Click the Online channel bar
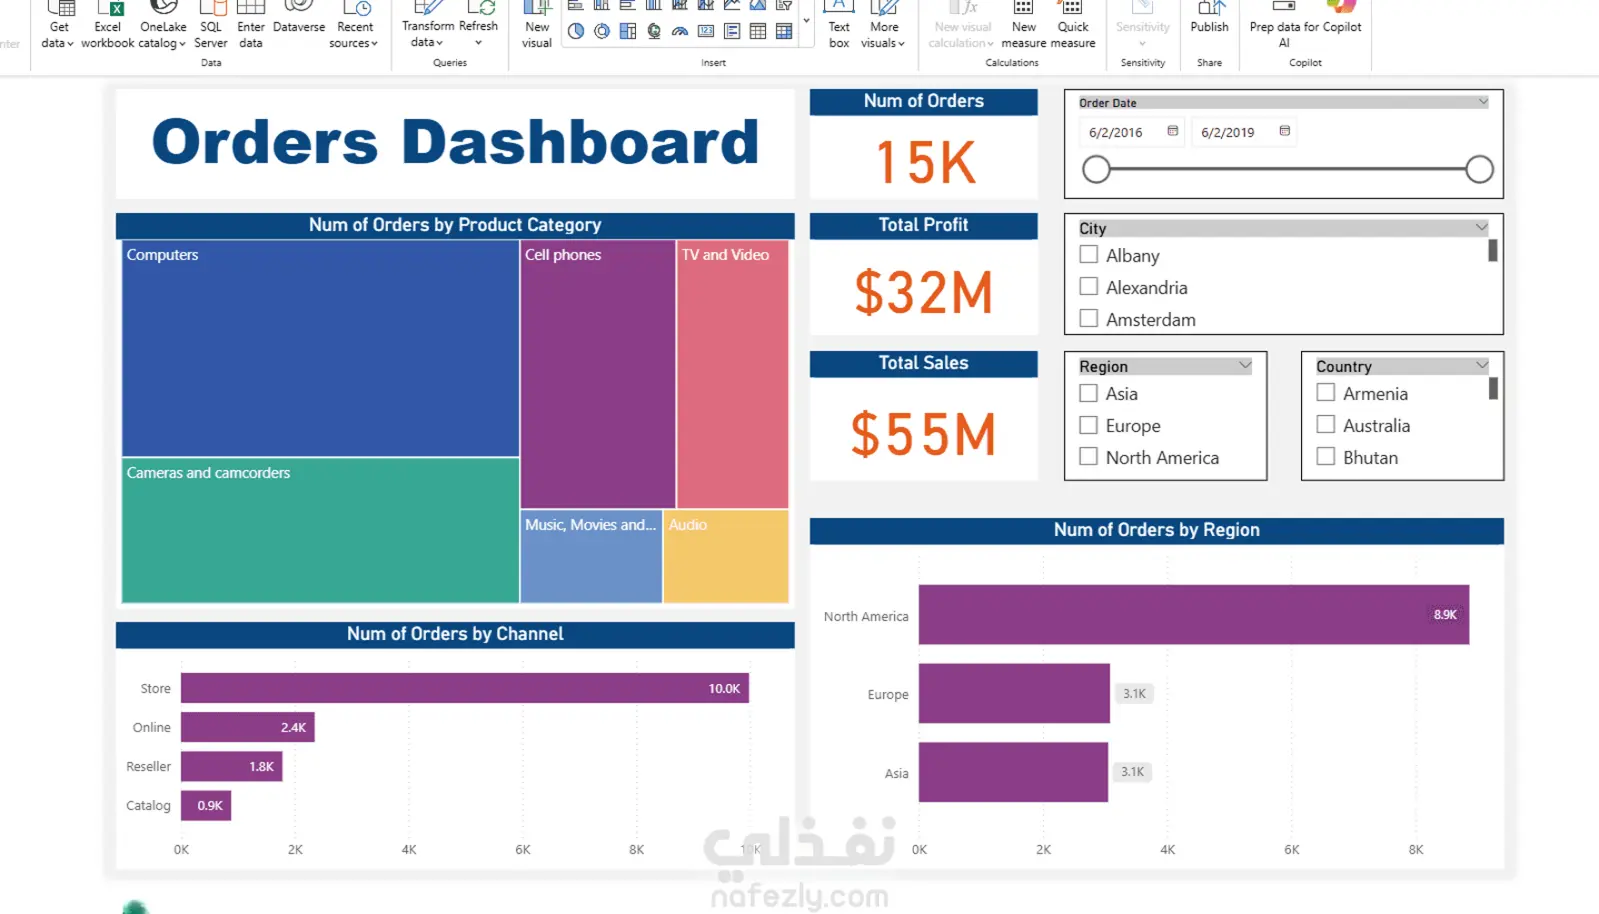The height and width of the screenshot is (914, 1599). [248, 727]
